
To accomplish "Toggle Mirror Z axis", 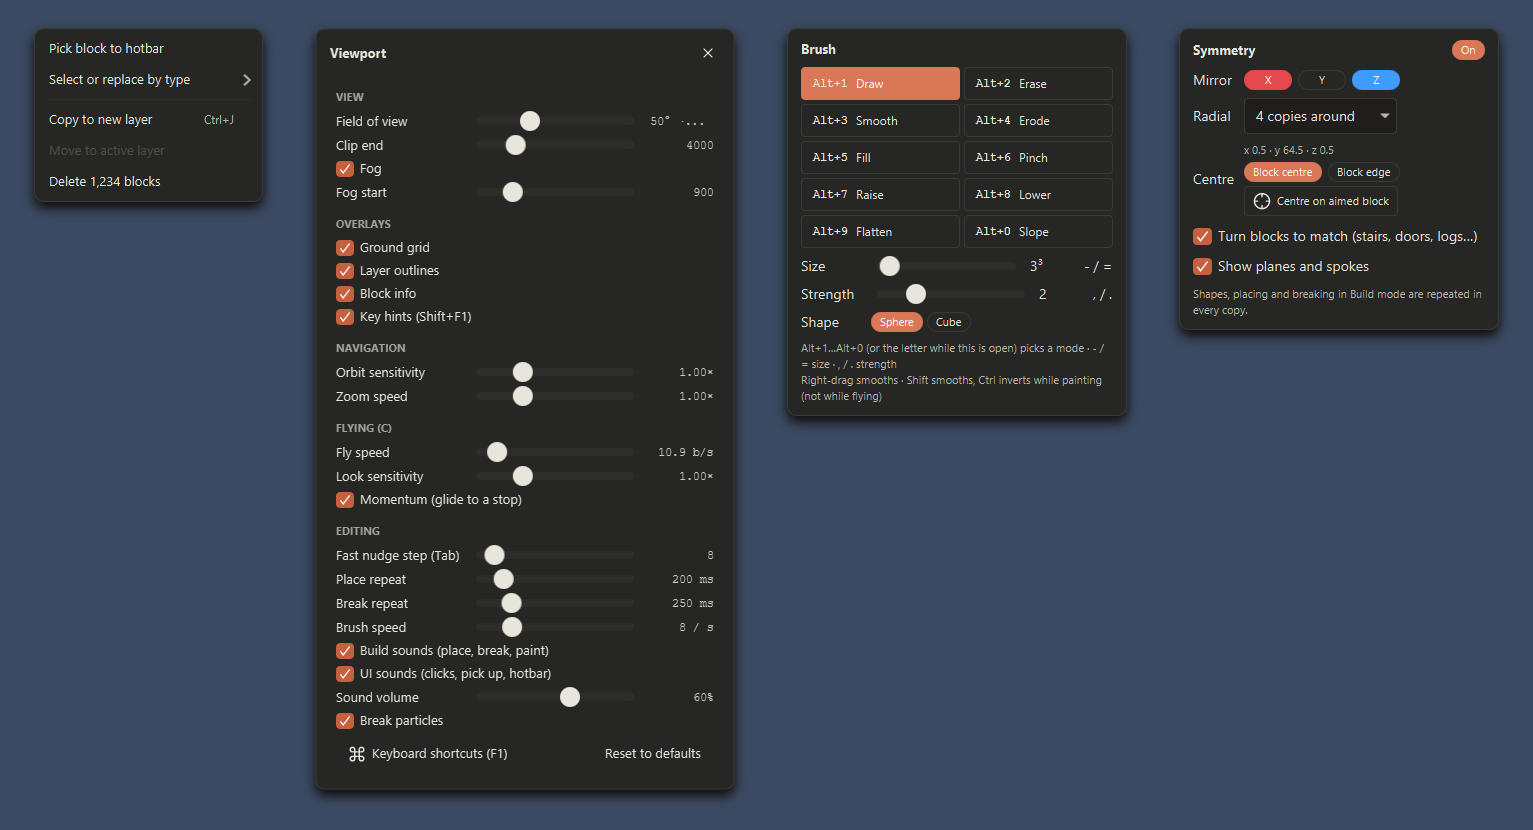I will [x=1376, y=80].
